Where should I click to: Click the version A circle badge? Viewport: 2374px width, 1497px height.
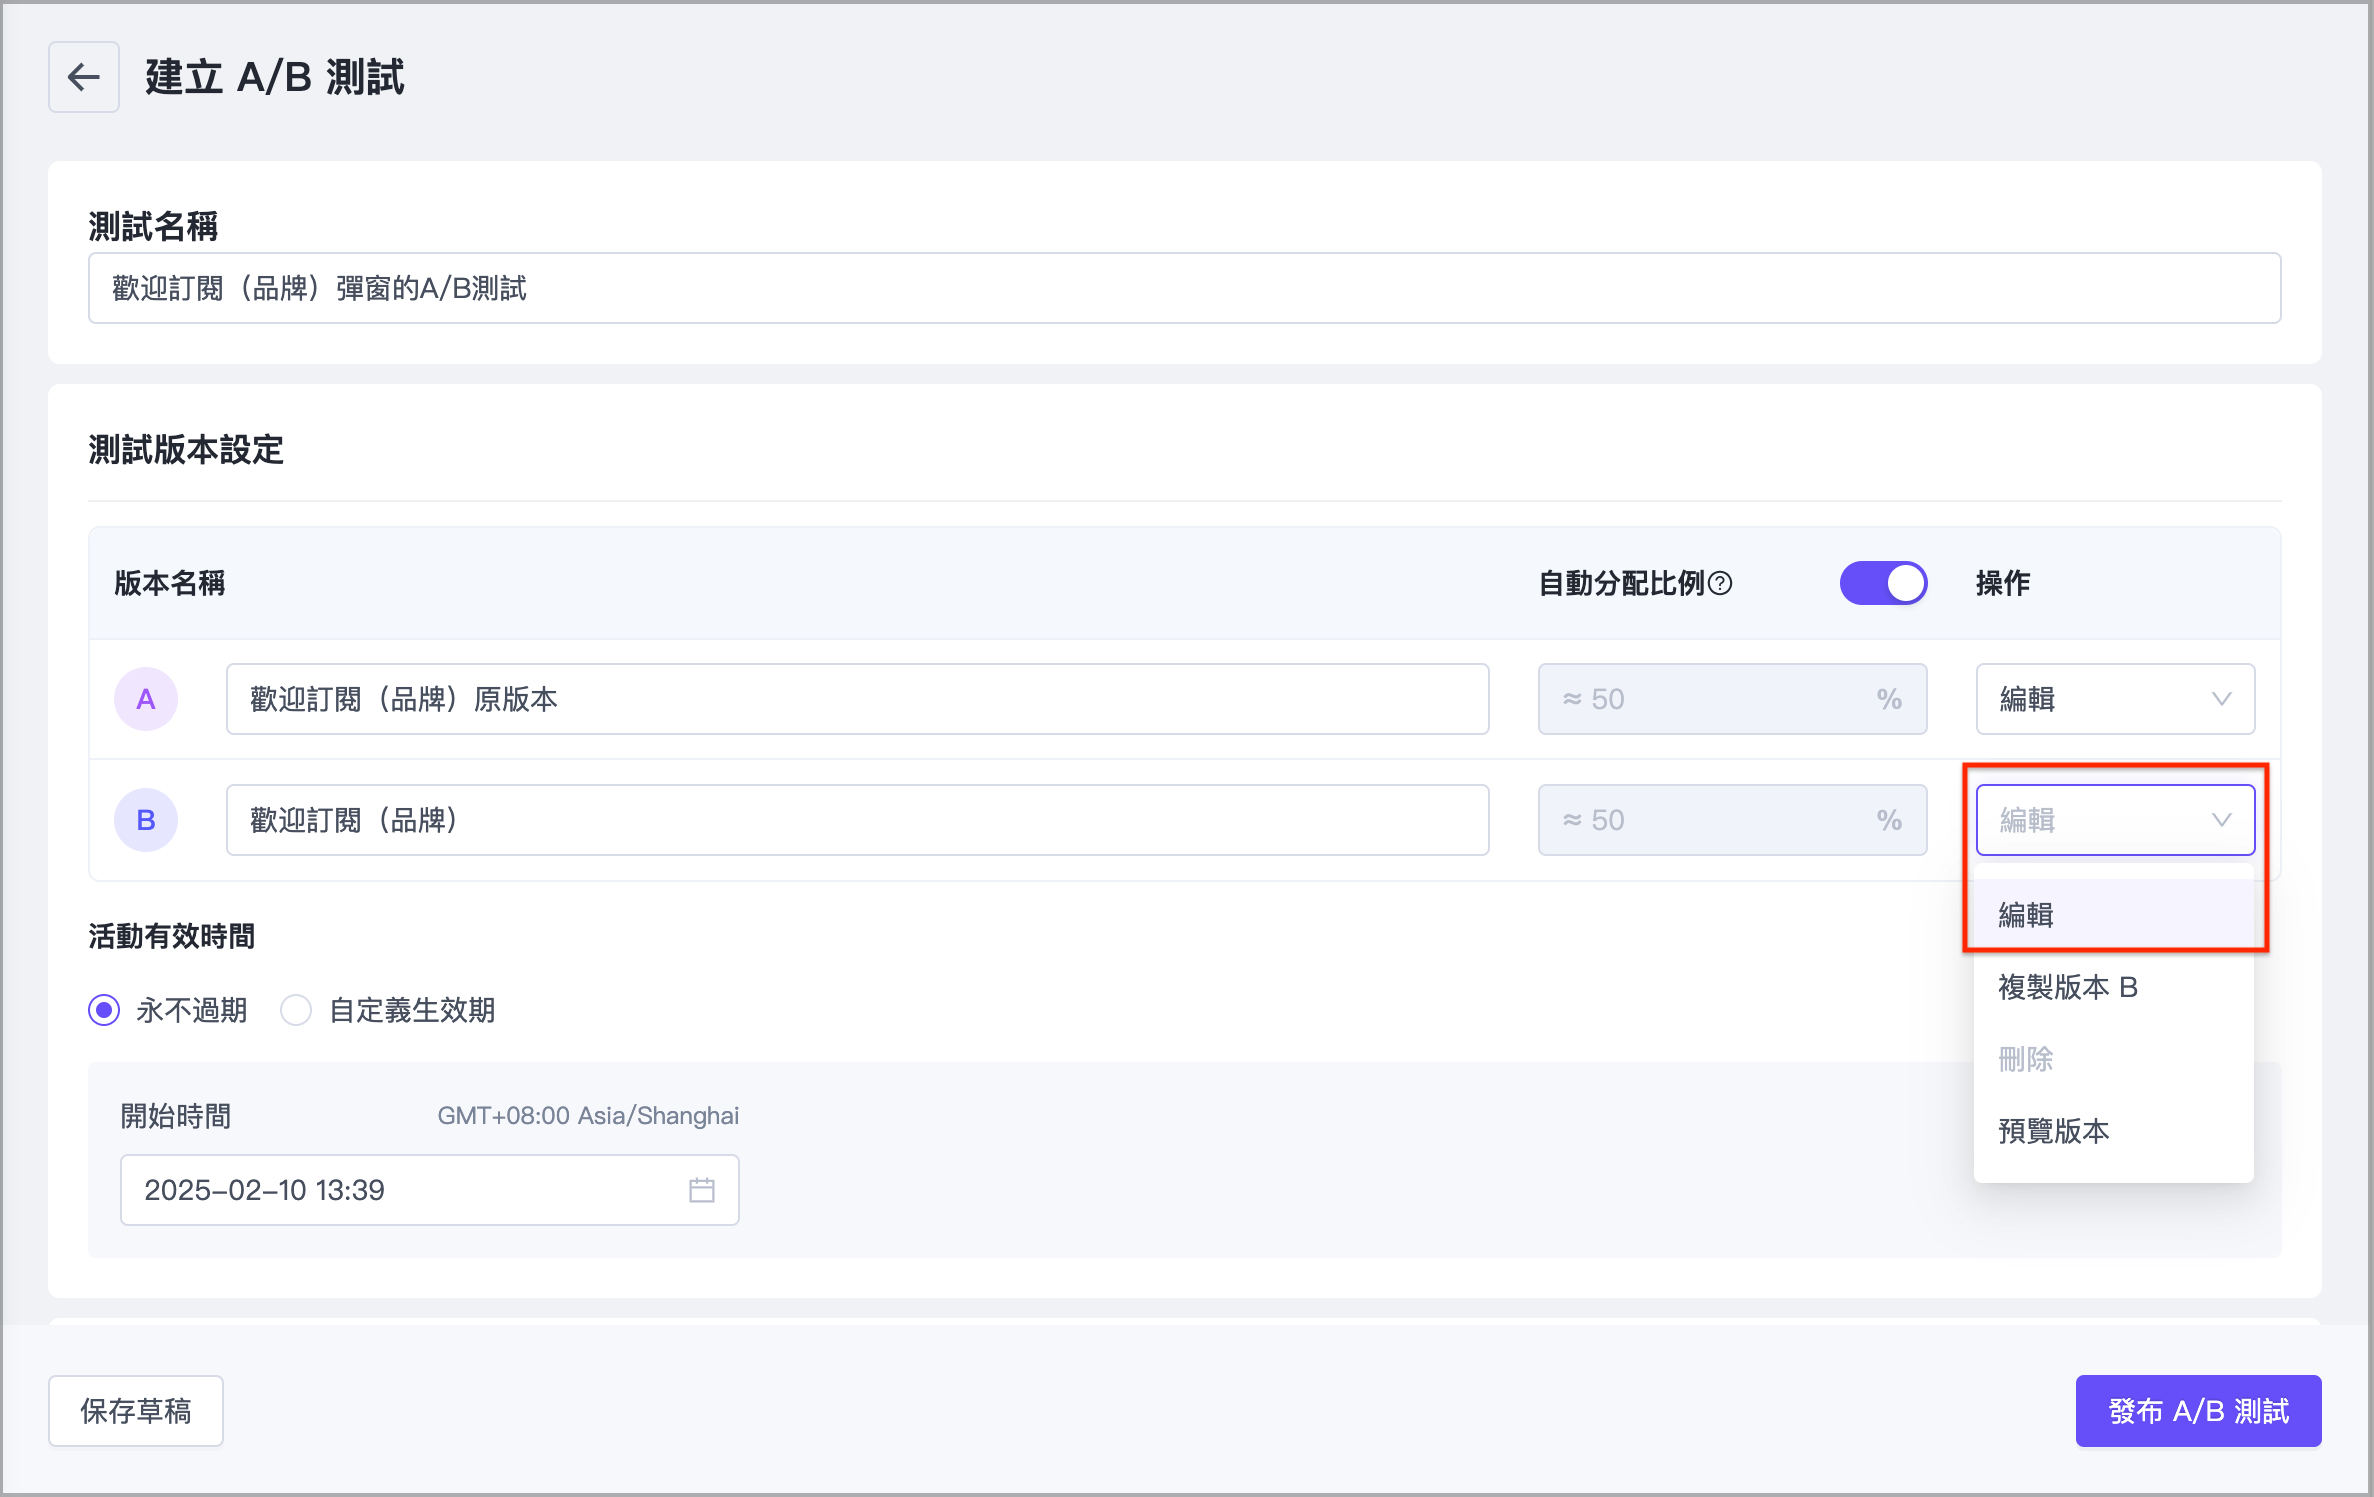pos(146,699)
